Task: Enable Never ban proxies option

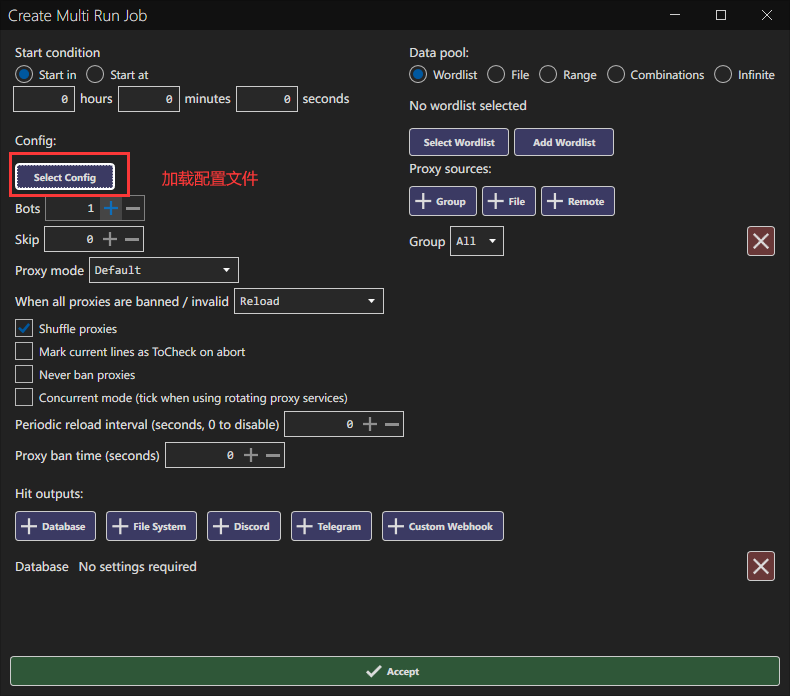Action: pyautogui.click(x=24, y=374)
